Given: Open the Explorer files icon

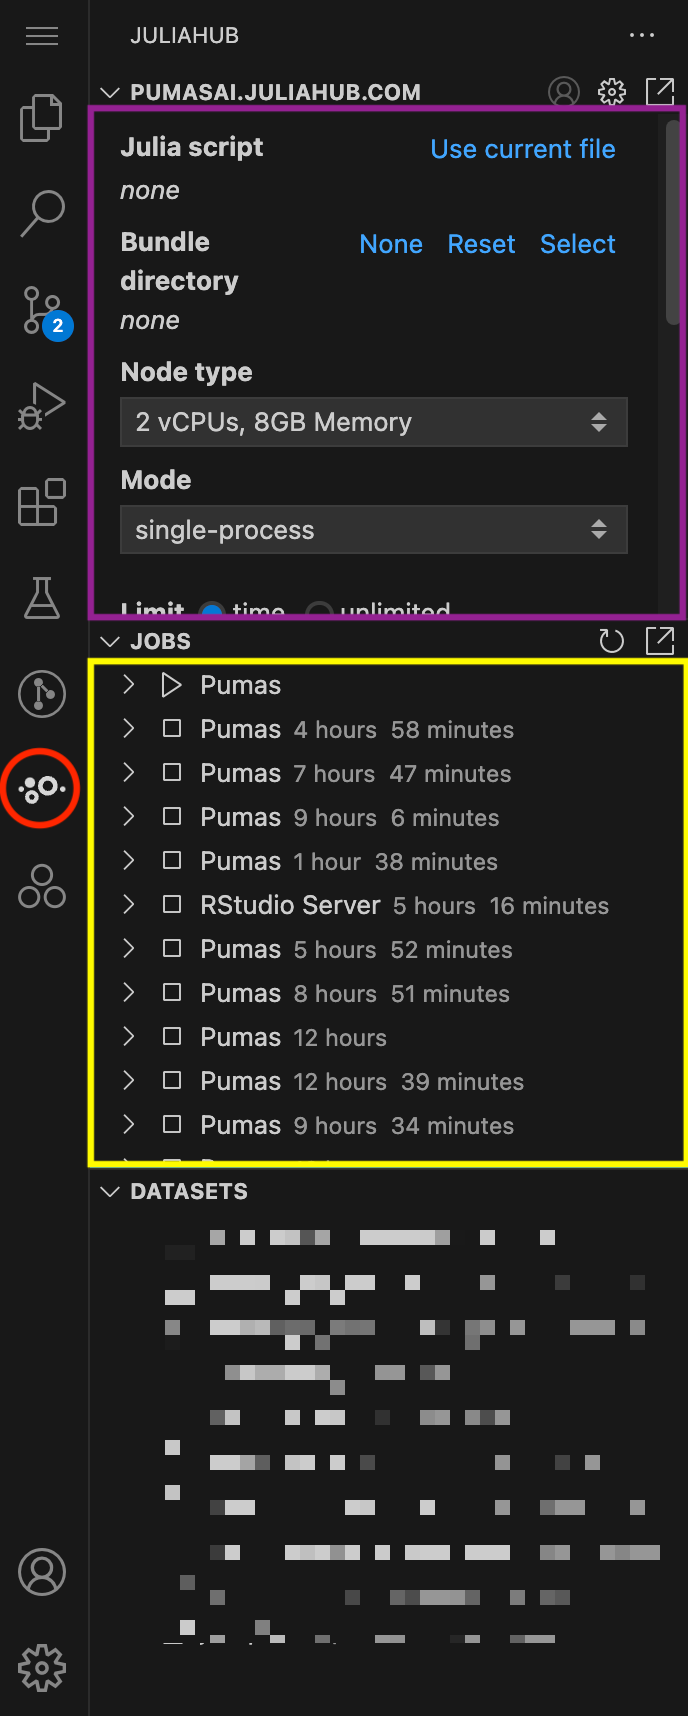Looking at the screenshot, I should click(x=42, y=118).
